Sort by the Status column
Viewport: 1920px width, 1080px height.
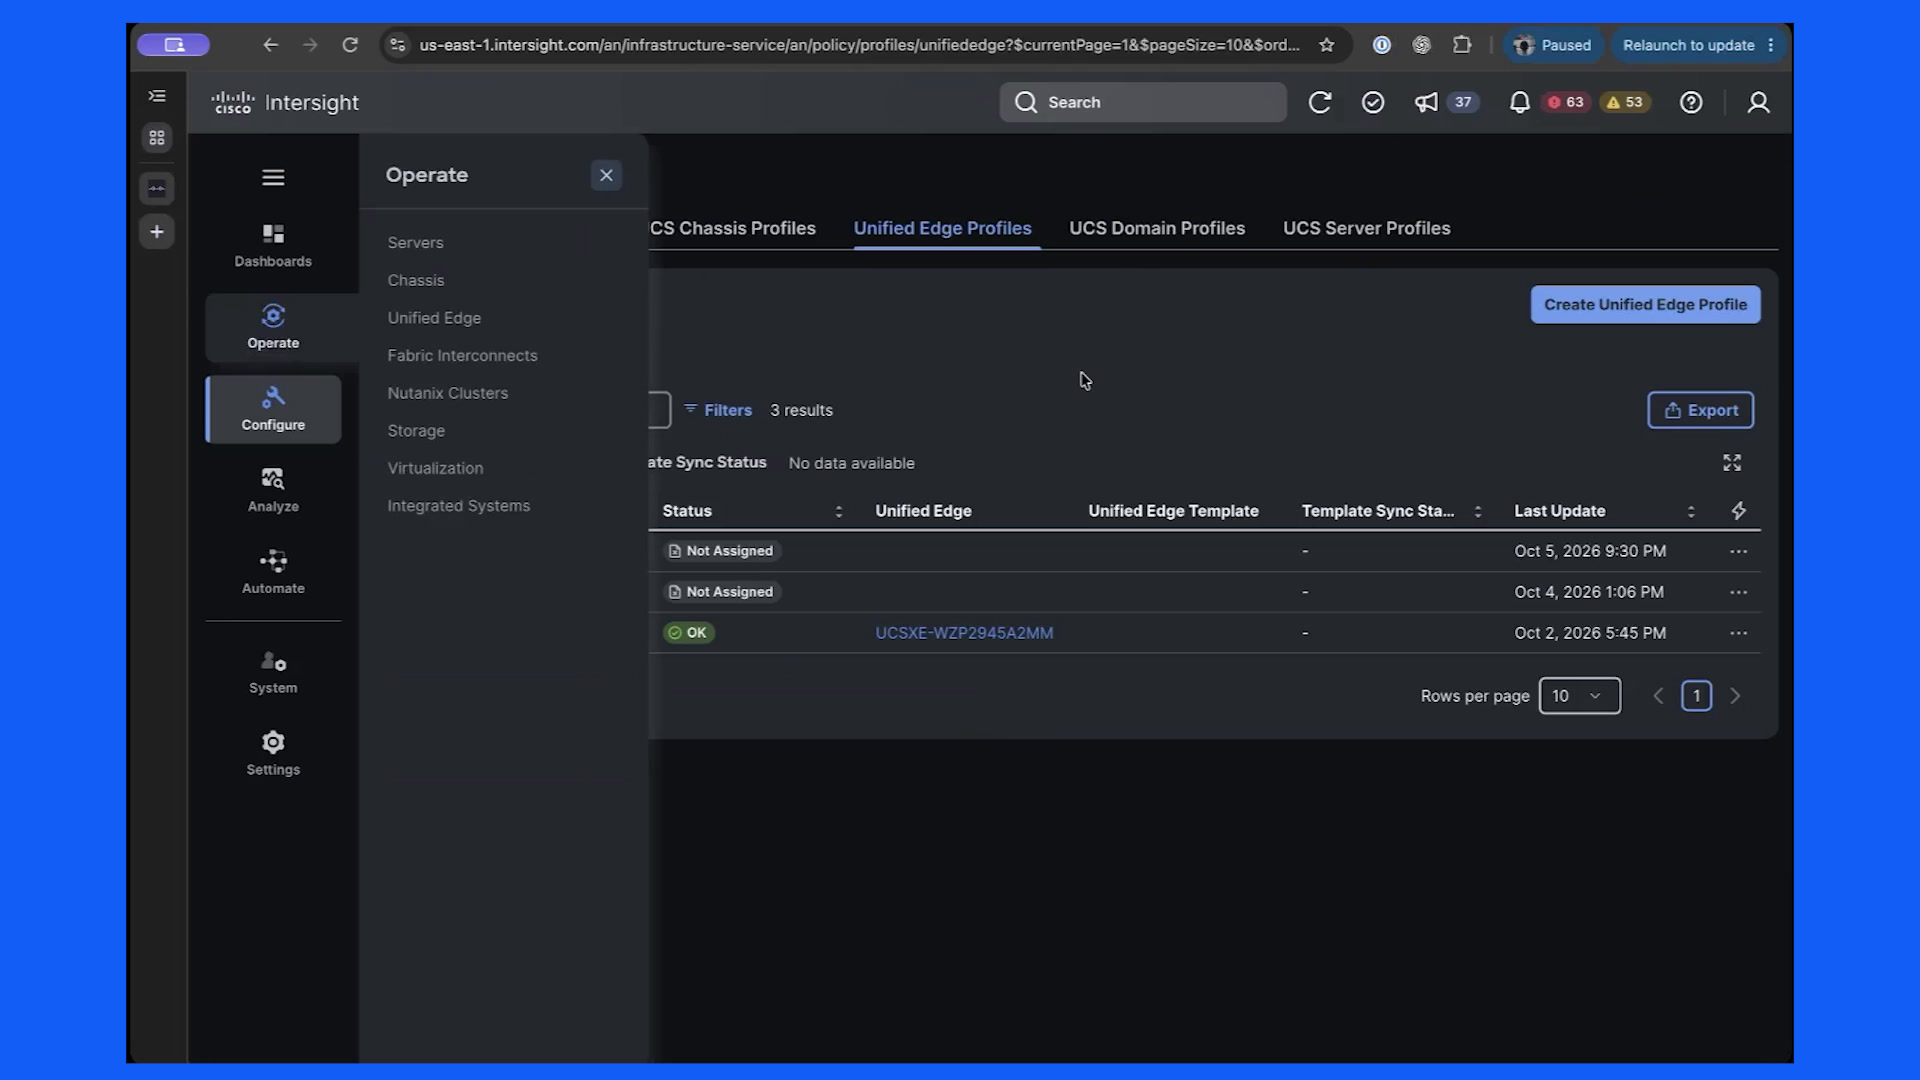[x=838, y=511]
